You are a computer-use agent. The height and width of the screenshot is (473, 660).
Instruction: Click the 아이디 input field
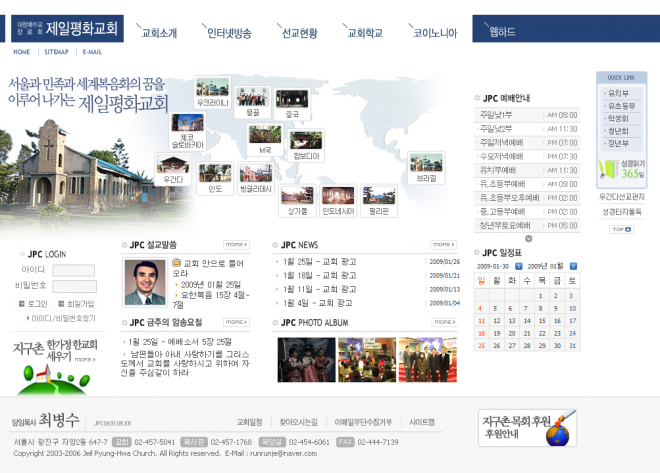pos(74,270)
